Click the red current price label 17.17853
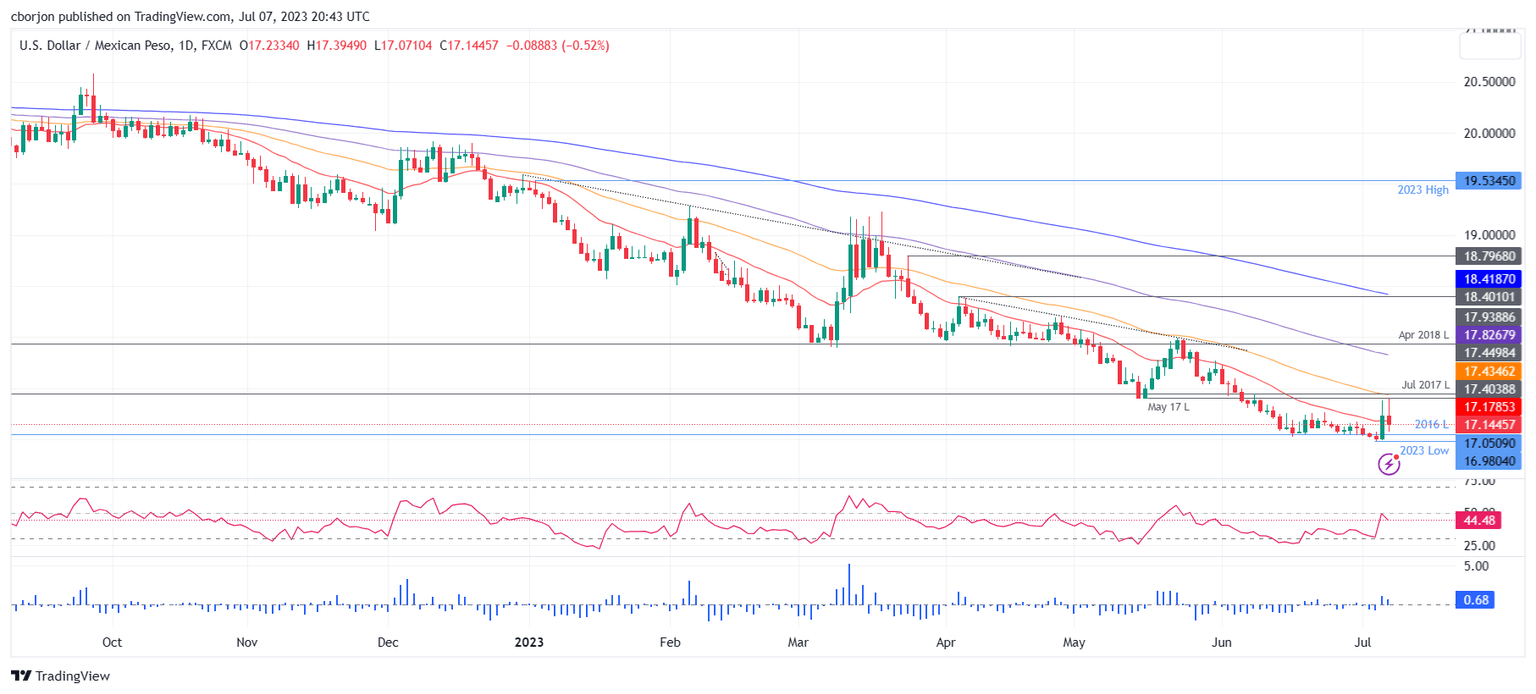1536x694 pixels. (x=1489, y=407)
